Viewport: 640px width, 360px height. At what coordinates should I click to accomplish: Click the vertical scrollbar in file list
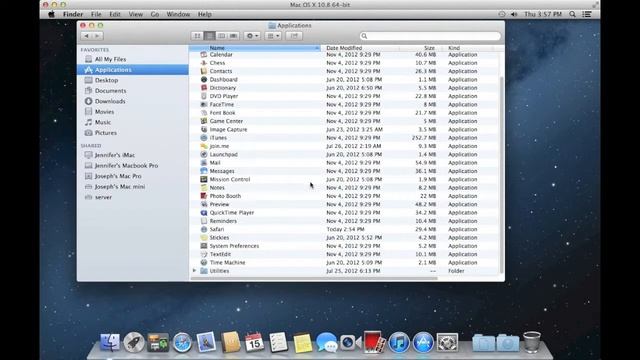pos(502,176)
